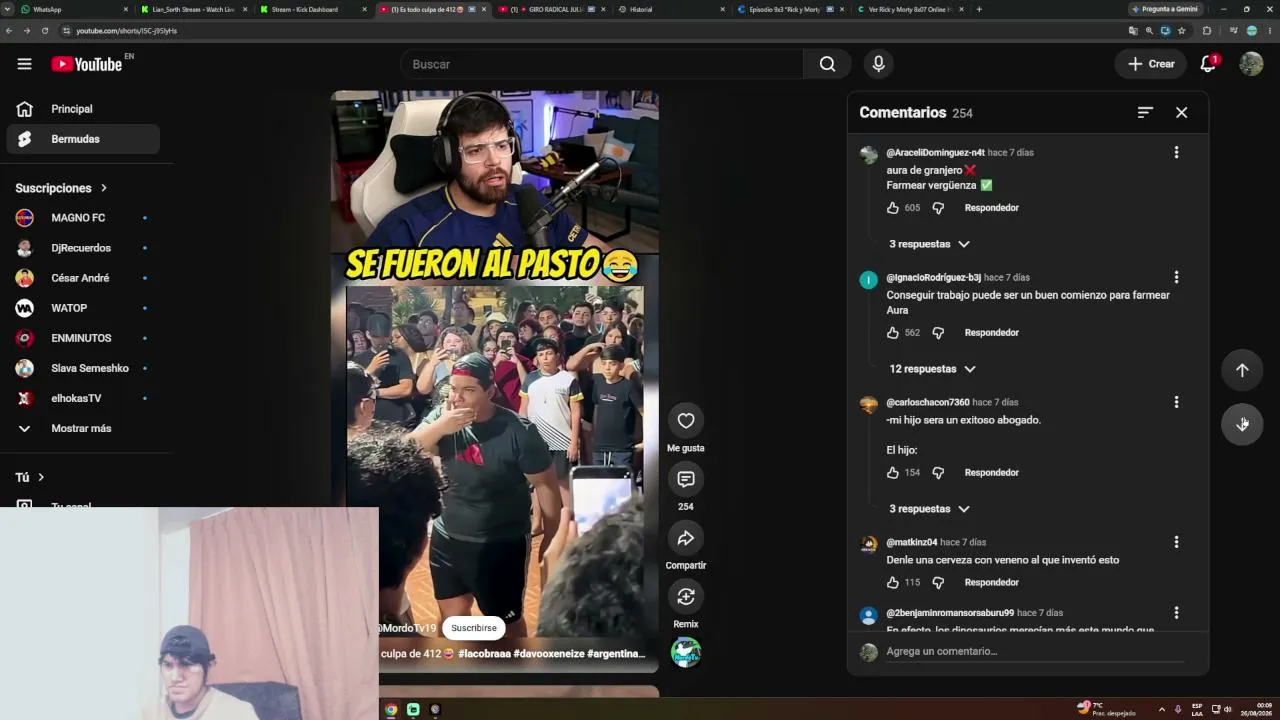
Task: Open the zoom magnifier in the address bar
Action: pos(1149,31)
